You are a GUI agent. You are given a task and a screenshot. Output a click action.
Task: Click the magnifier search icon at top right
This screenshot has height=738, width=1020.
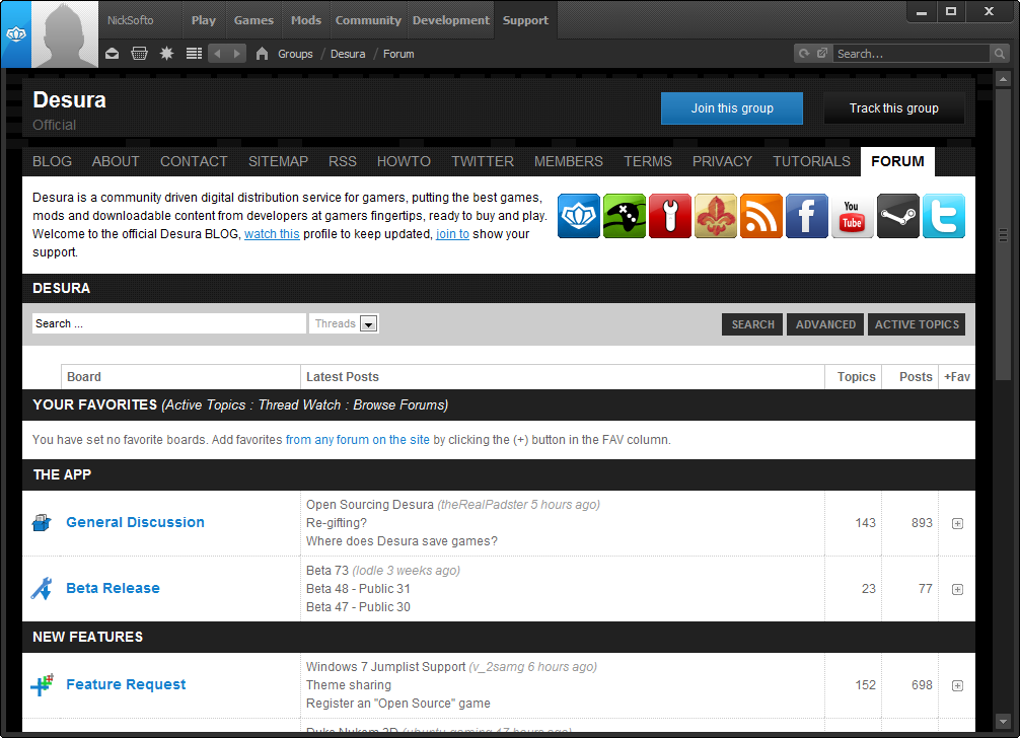pyautogui.click(x=999, y=53)
